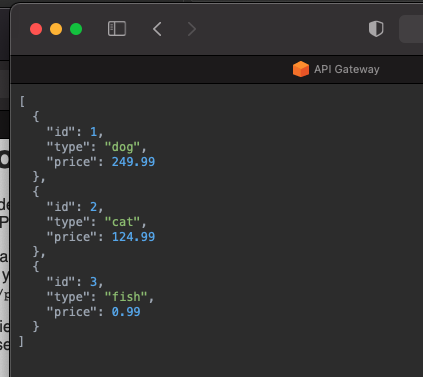The height and width of the screenshot is (377, 423).
Task: Click the id value 2
Action: [x=93, y=207]
